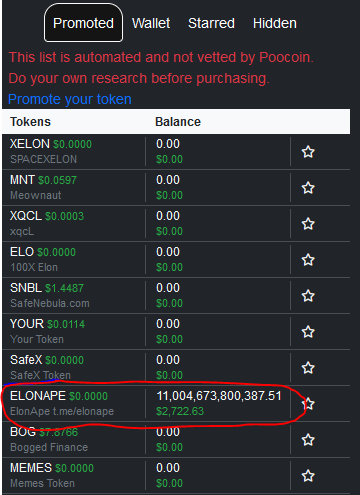Click the ELONAPE balance 11,004,673,800,387.51
Image resolution: width=360 pixels, height=495 pixels.
click(x=219, y=396)
